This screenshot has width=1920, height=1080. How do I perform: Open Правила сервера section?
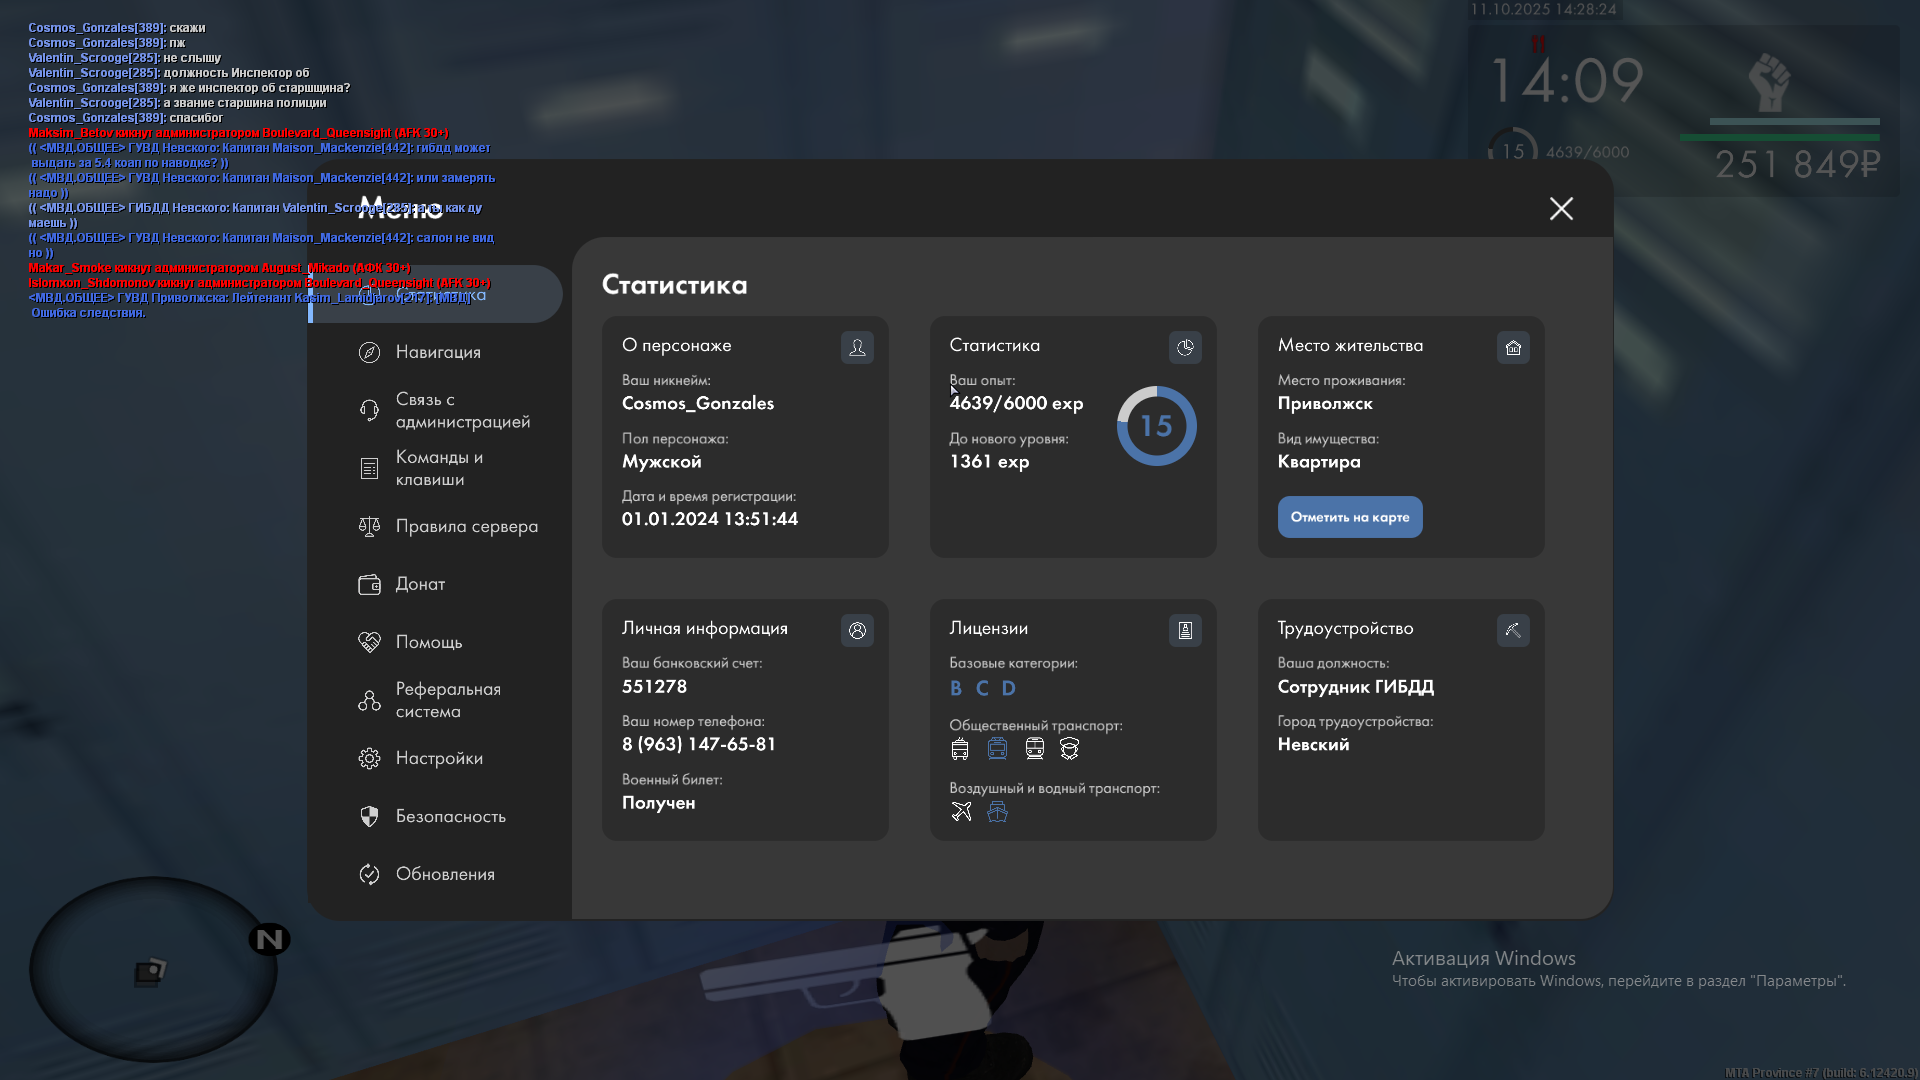click(x=466, y=526)
